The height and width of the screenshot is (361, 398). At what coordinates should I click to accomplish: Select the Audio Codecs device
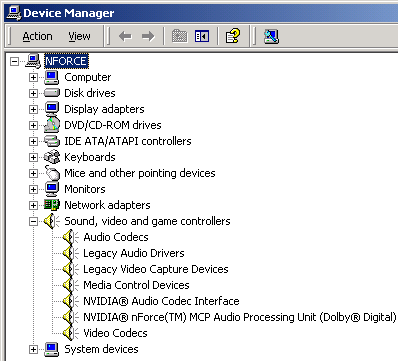116,237
